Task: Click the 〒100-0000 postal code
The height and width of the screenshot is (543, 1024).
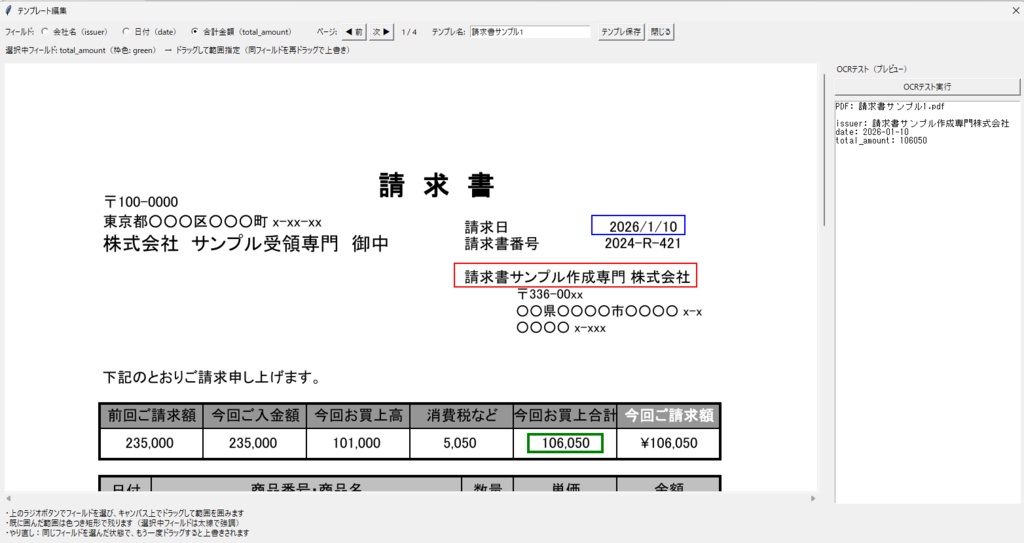Action: (141, 202)
